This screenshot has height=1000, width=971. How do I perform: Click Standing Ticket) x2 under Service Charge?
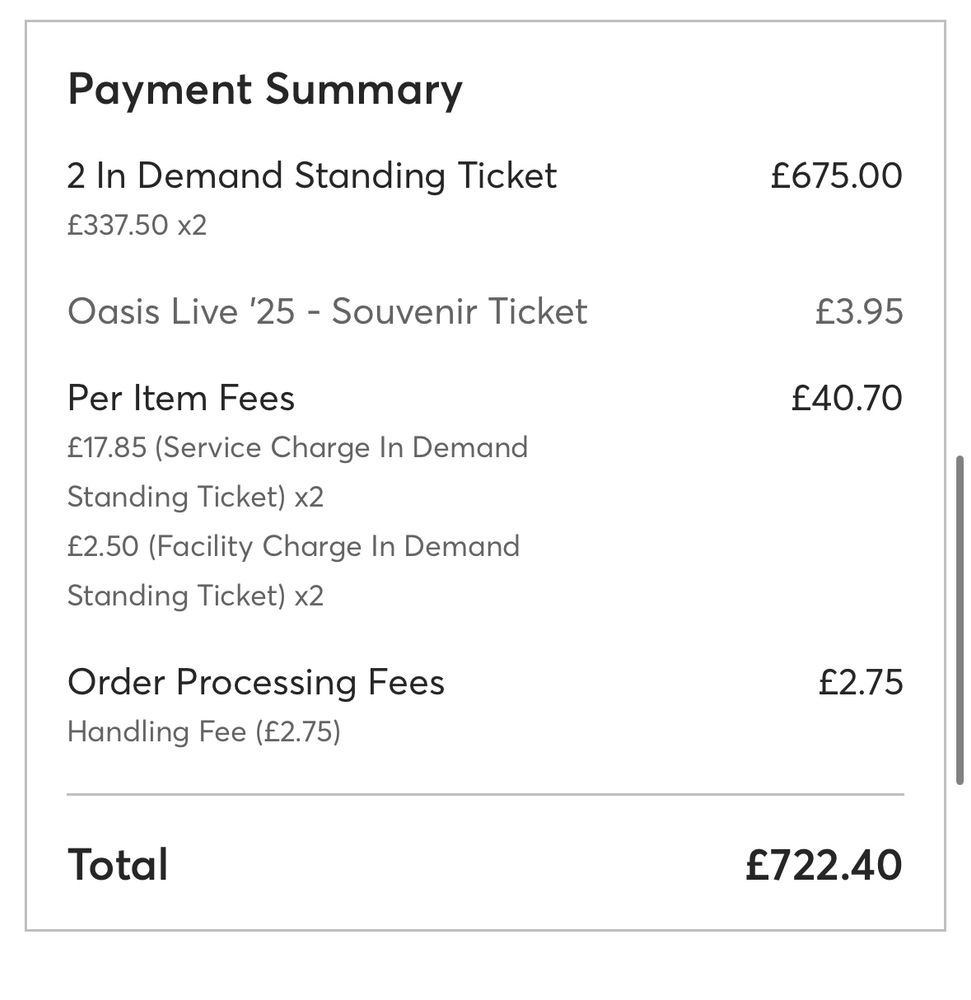point(195,497)
